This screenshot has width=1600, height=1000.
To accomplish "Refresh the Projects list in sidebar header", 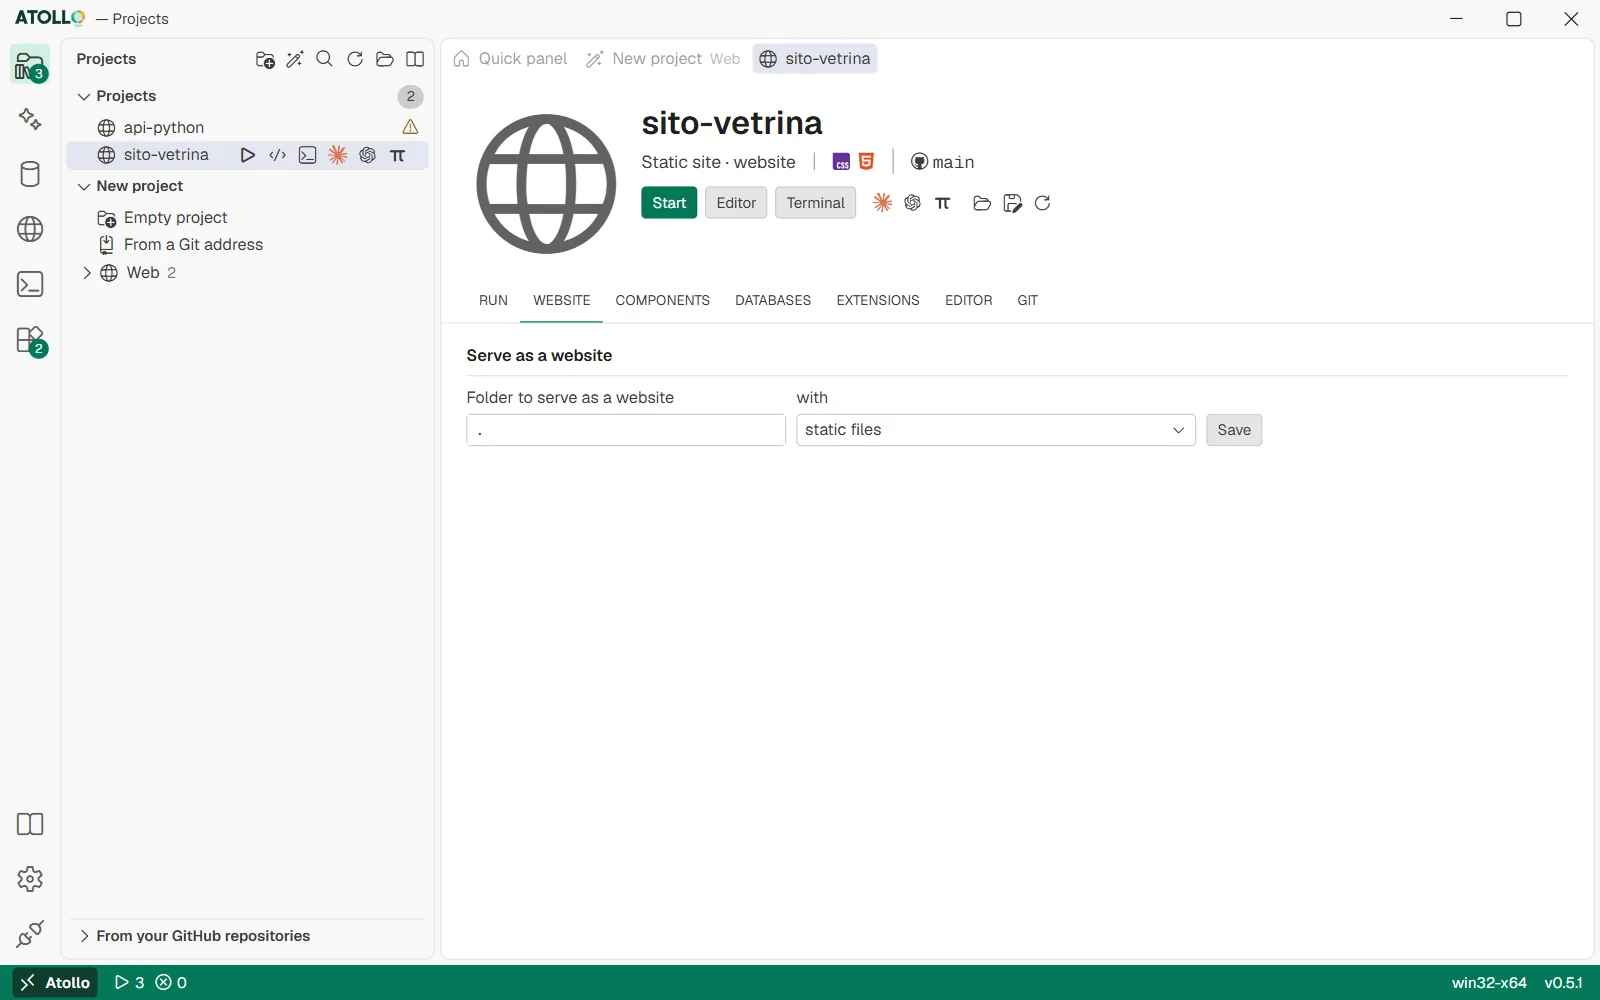I will 355,60.
